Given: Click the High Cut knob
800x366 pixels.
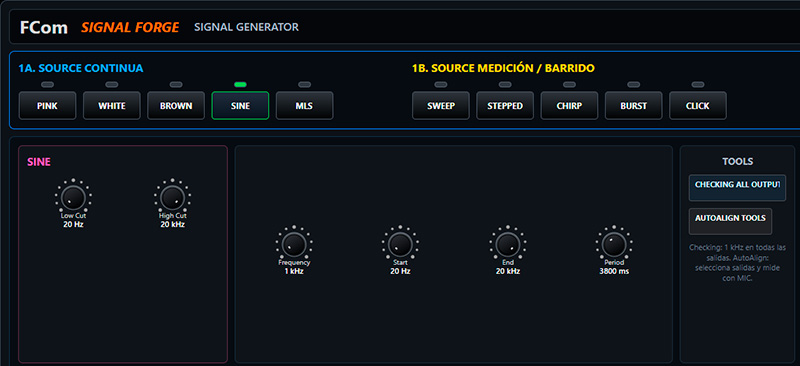Looking at the screenshot, I should 172,198.
